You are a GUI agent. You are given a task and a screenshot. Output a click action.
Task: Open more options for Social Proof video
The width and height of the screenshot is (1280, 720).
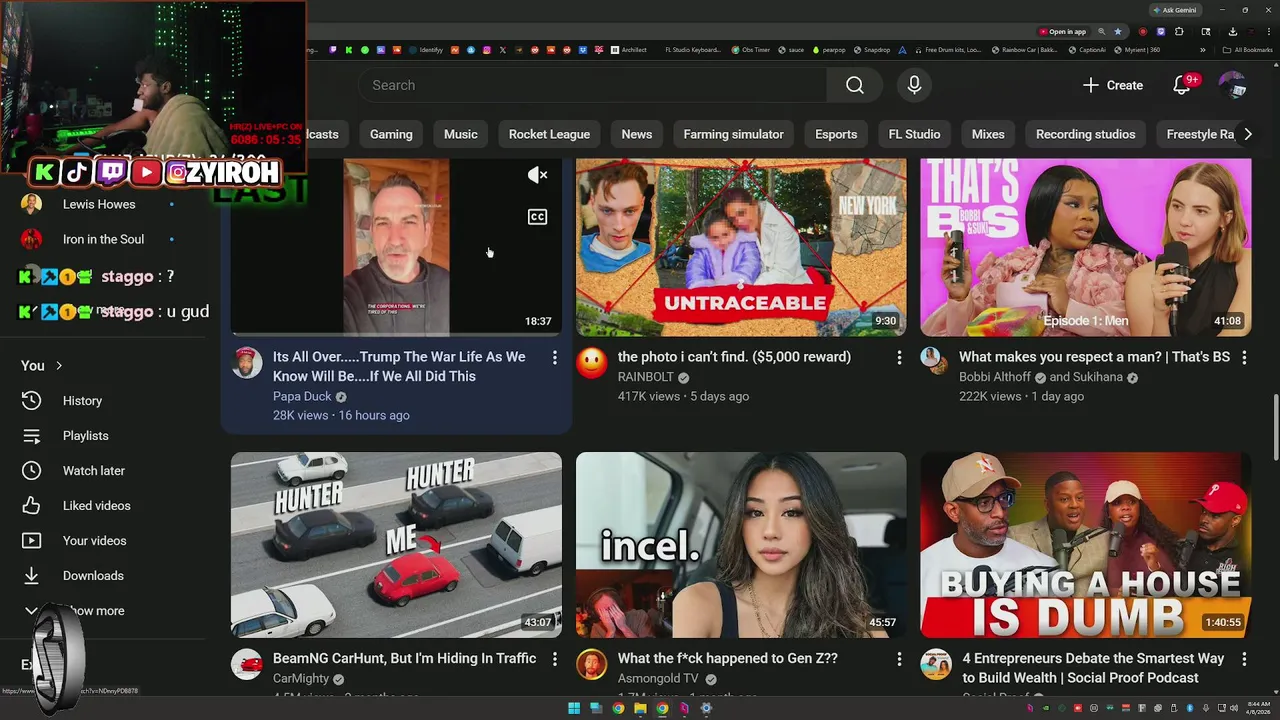pyautogui.click(x=1244, y=660)
